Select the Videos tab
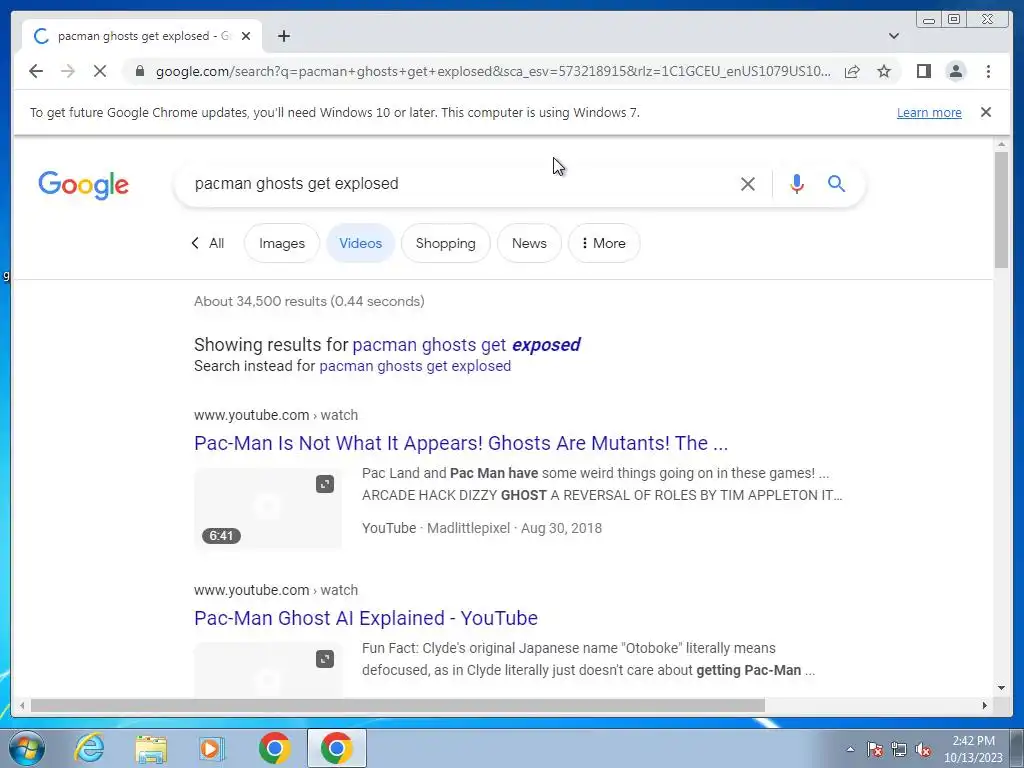The width and height of the screenshot is (1024, 768). pos(360,243)
